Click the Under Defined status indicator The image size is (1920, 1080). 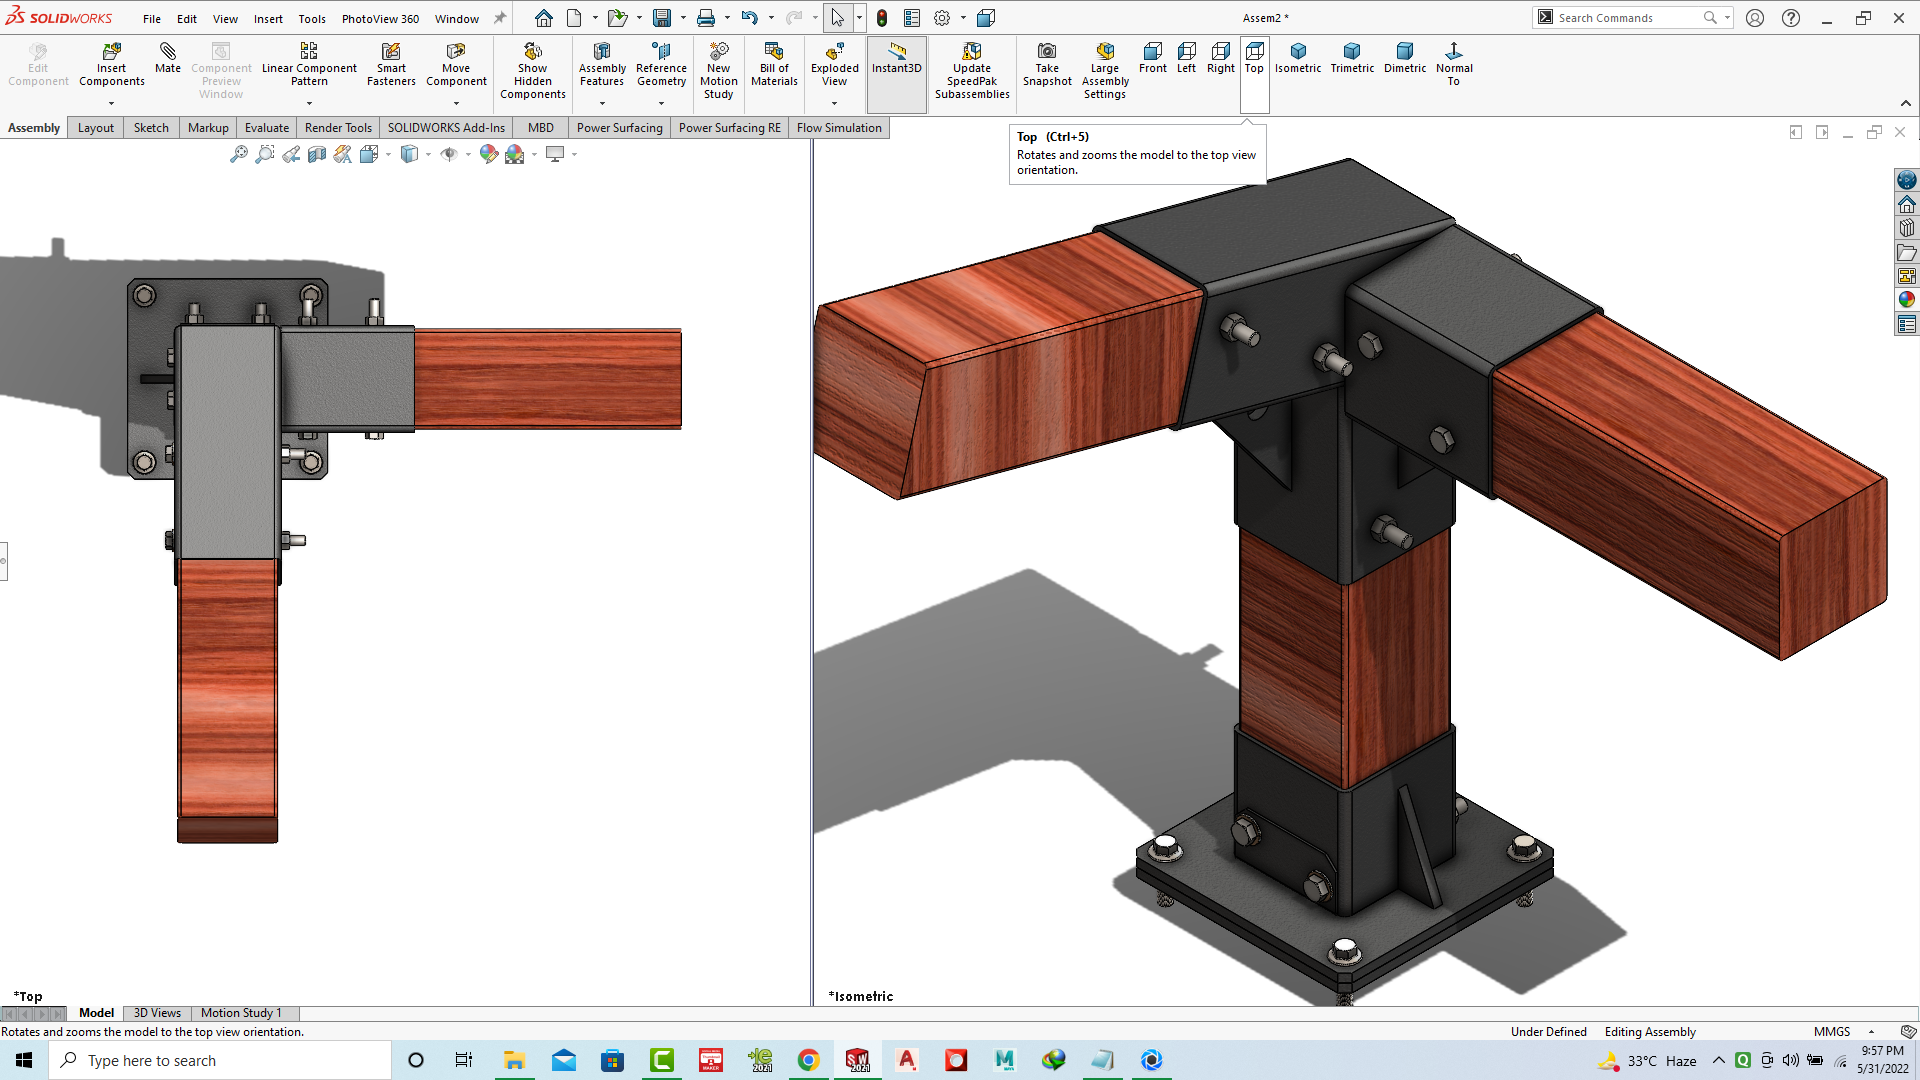[x=1549, y=1031]
